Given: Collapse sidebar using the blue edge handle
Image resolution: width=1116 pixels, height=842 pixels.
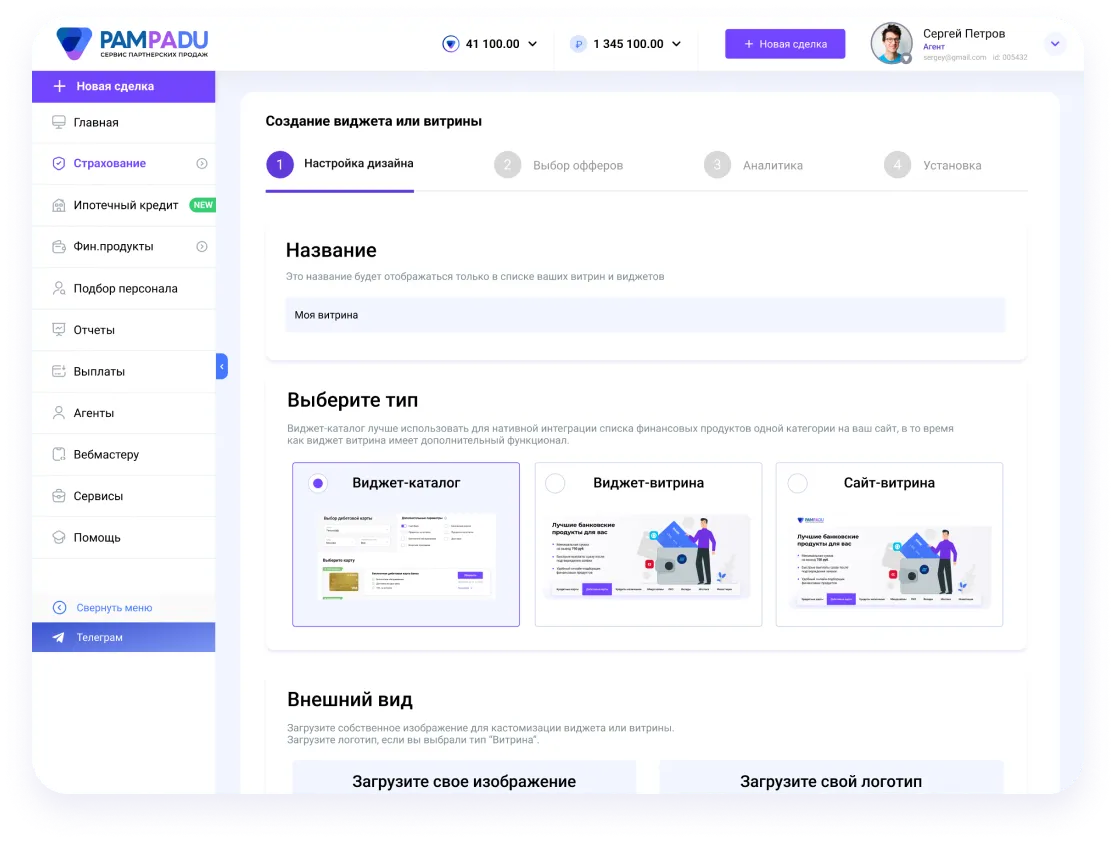Looking at the screenshot, I should point(222,367).
